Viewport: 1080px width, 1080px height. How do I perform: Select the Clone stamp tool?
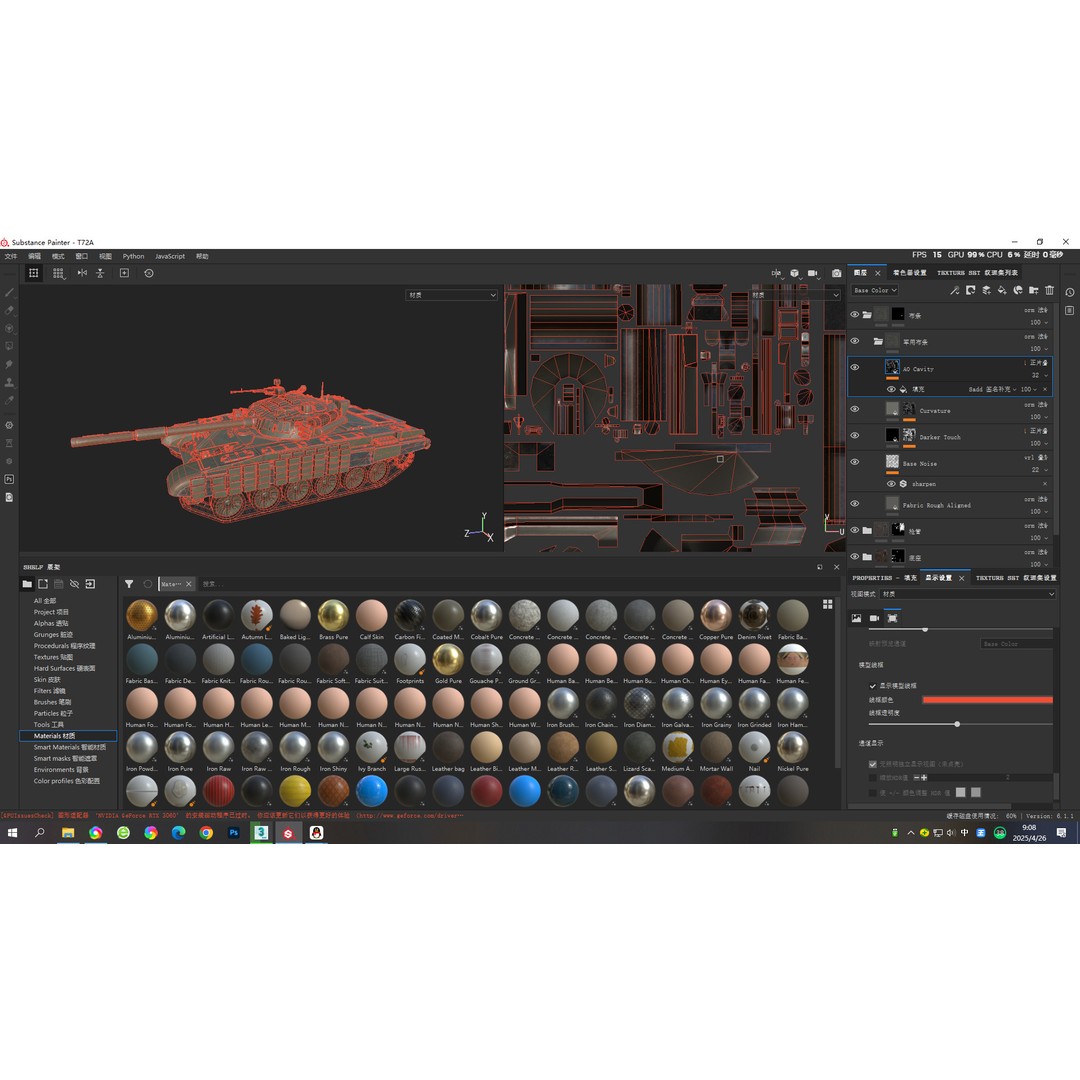point(9,382)
